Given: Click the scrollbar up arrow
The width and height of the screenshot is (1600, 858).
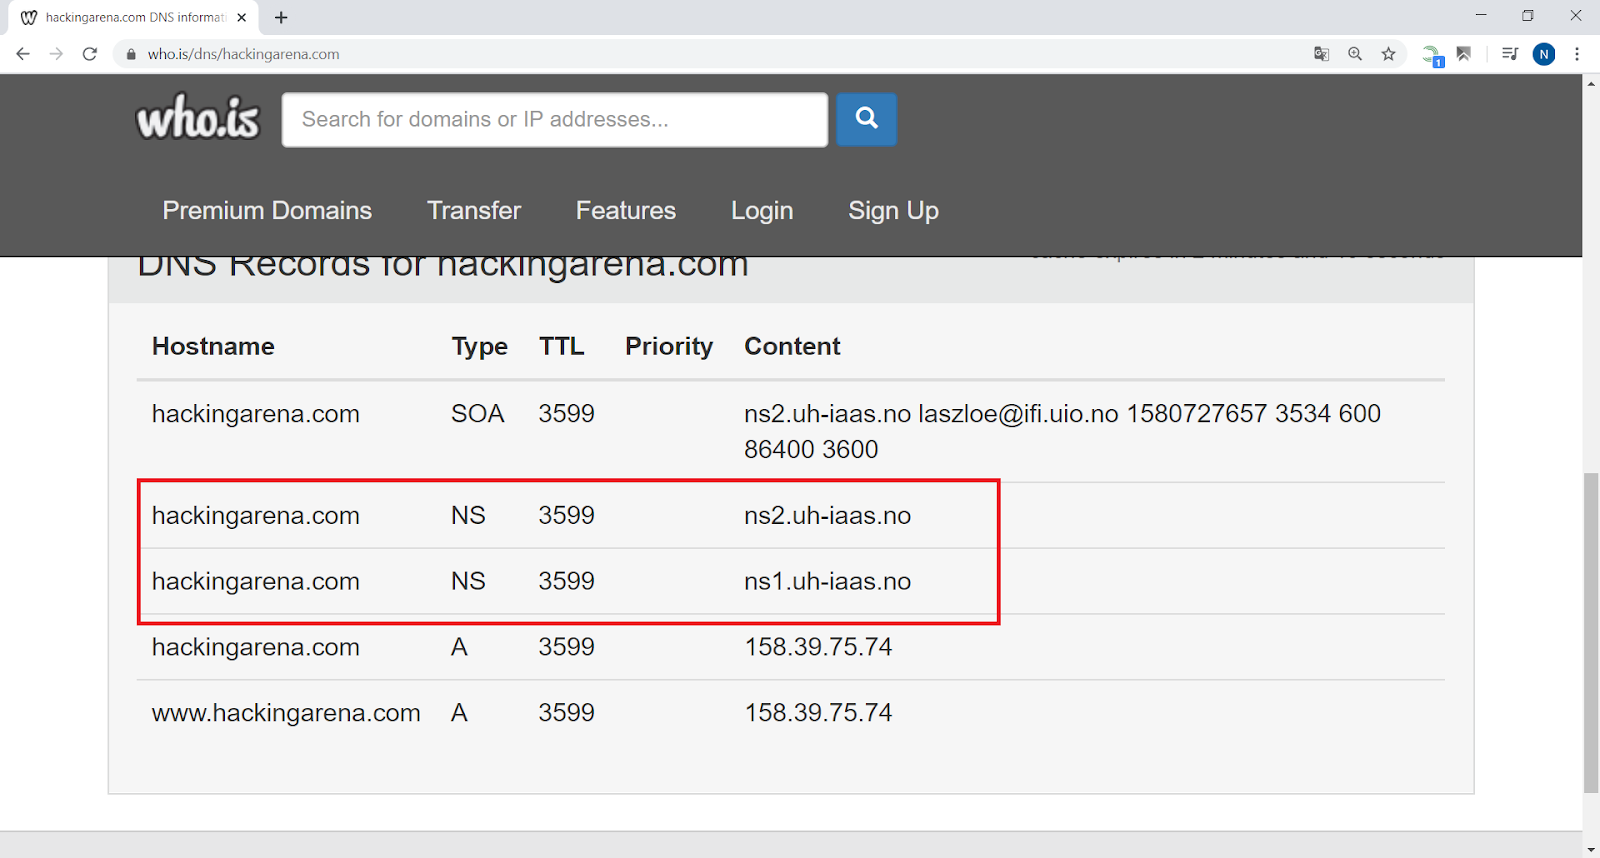Looking at the screenshot, I should point(1591,83).
